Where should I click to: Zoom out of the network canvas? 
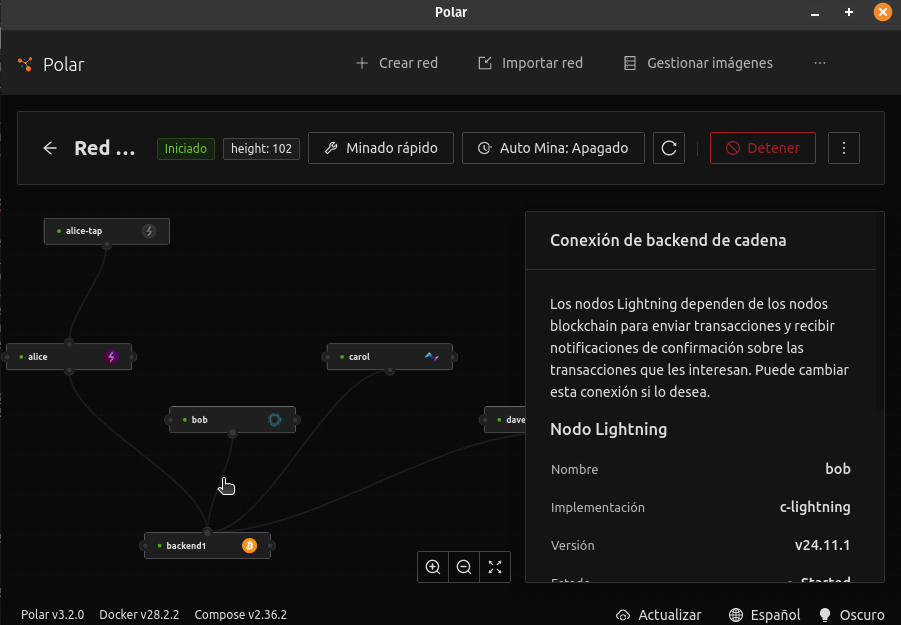[x=464, y=567]
